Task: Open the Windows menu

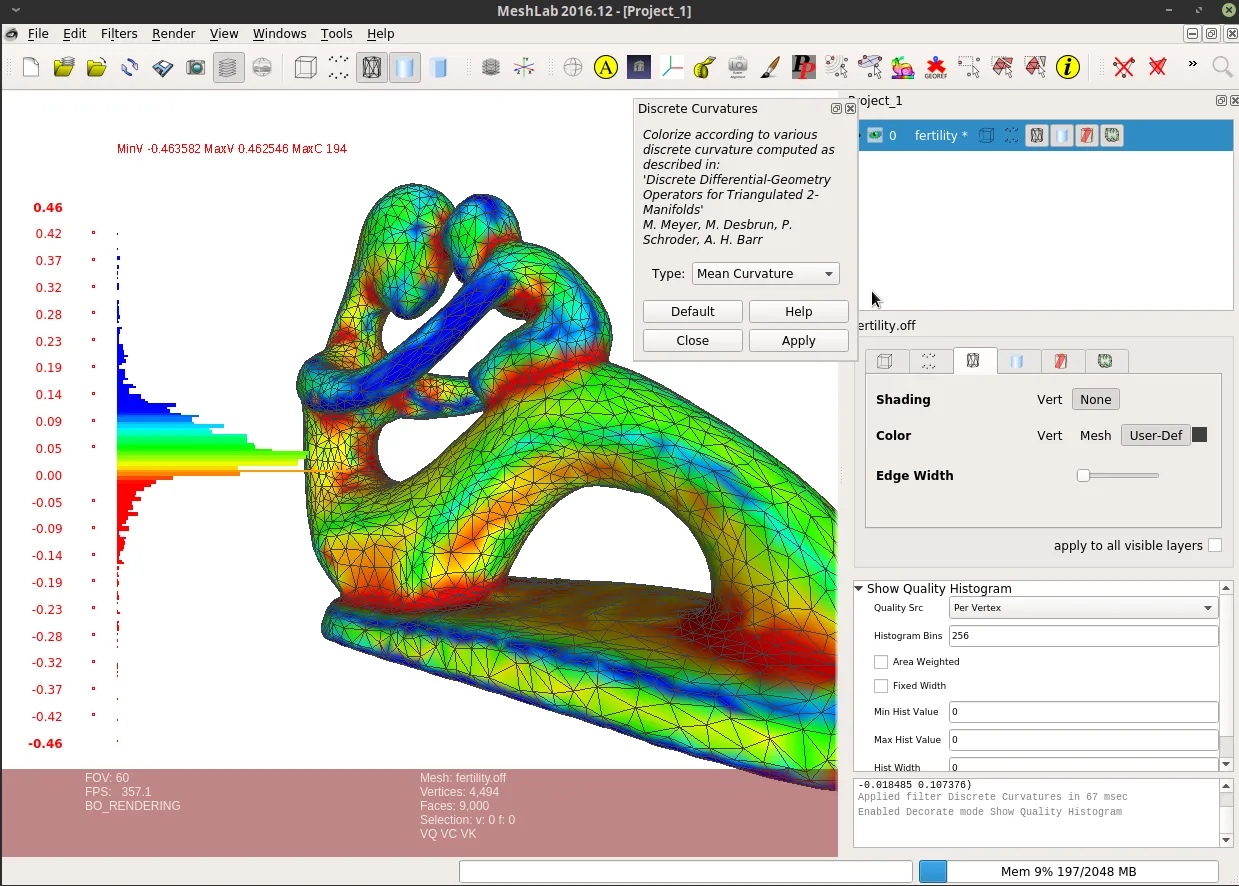Action: pos(279,33)
